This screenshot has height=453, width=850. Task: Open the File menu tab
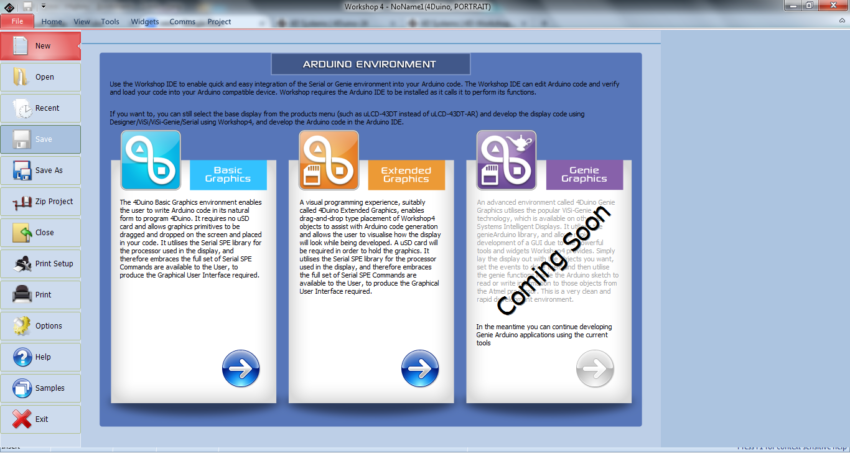coord(17,21)
